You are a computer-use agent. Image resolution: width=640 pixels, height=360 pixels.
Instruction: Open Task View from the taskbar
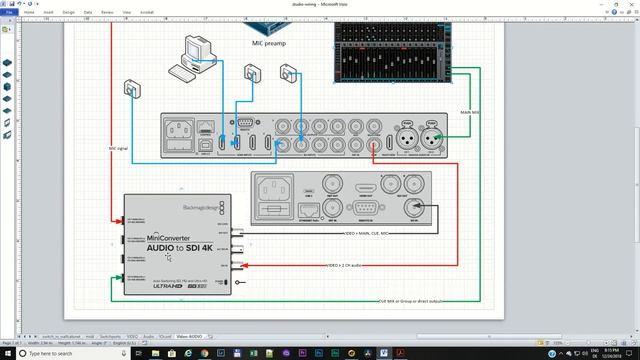pos(138,353)
